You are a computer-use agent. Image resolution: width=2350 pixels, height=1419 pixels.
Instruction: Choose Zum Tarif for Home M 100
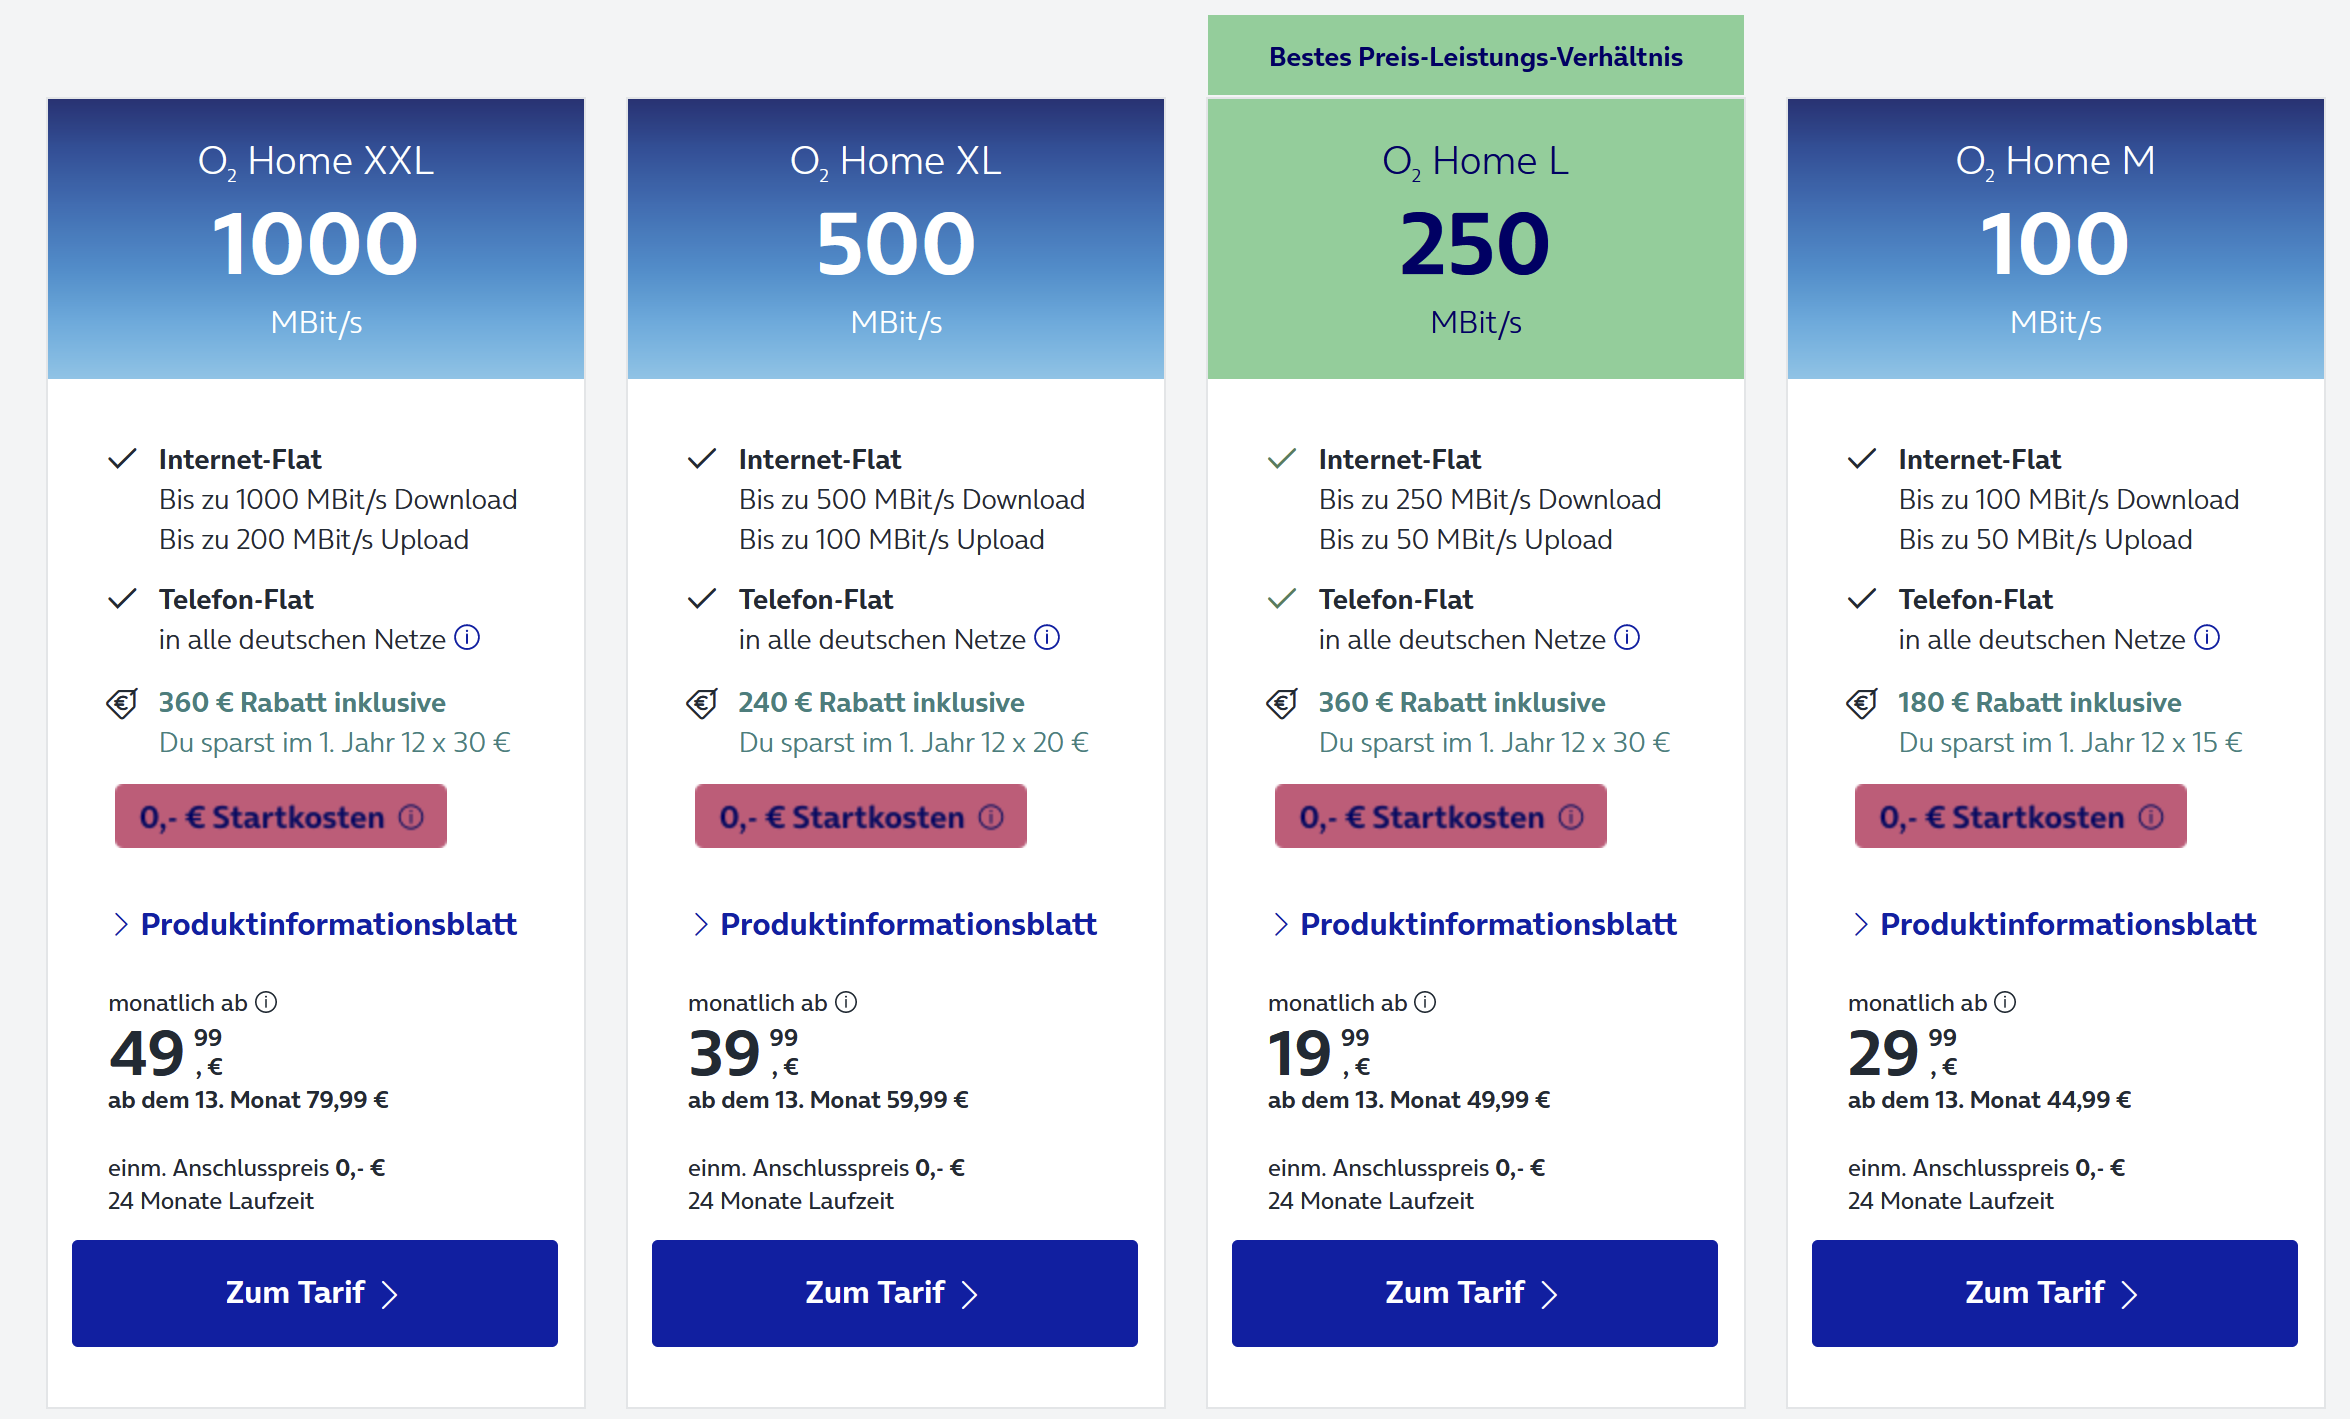click(x=2055, y=1293)
